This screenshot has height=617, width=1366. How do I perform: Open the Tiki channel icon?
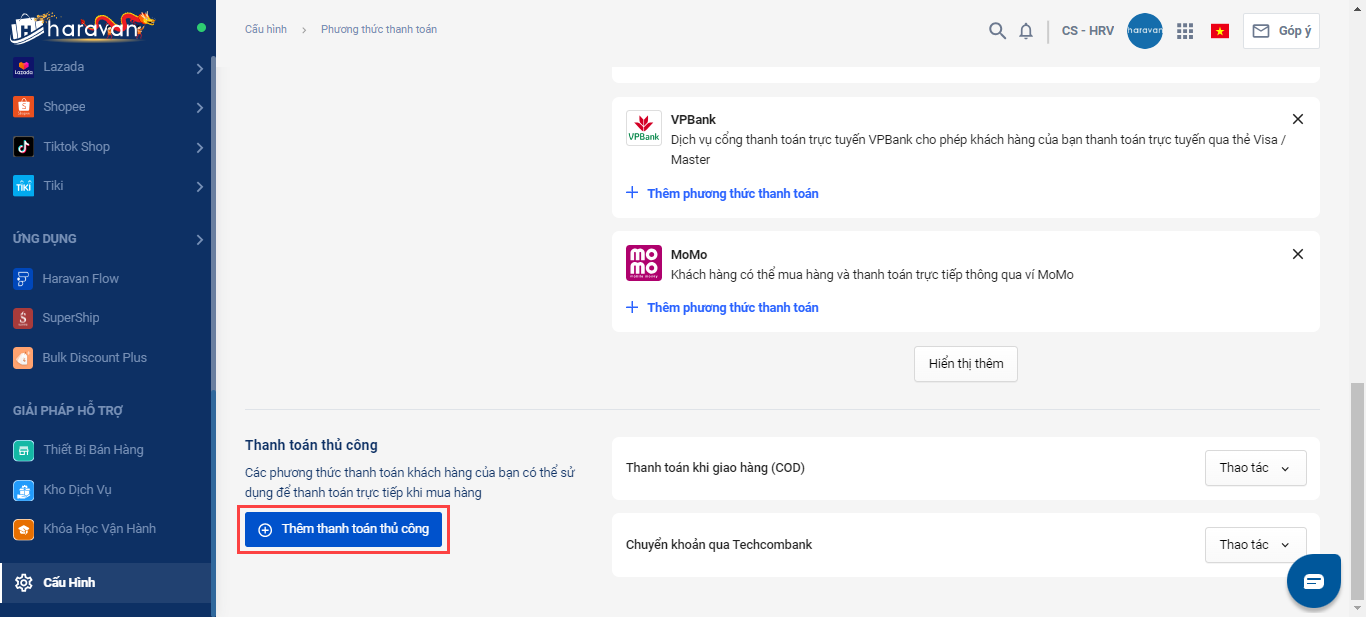point(23,186)
